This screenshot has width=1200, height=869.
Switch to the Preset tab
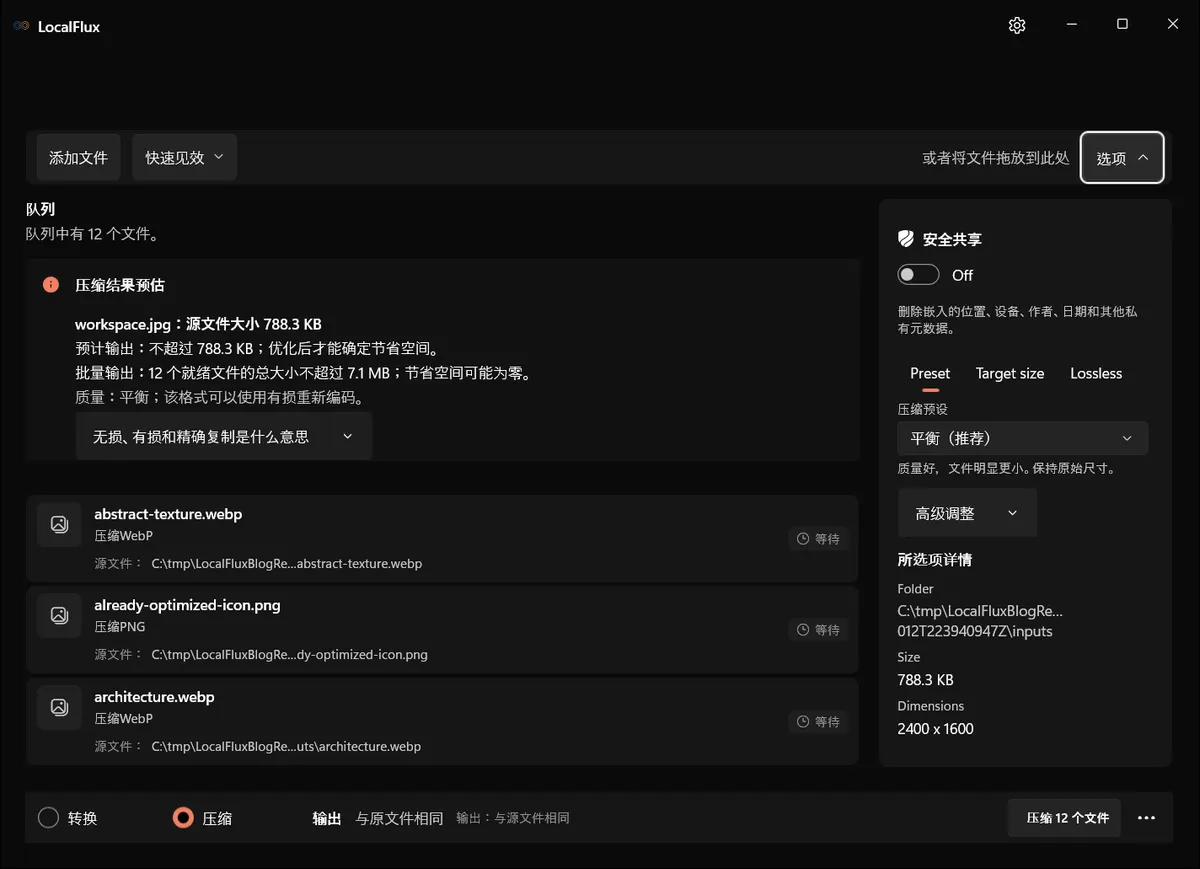click(x=930, y=373)
